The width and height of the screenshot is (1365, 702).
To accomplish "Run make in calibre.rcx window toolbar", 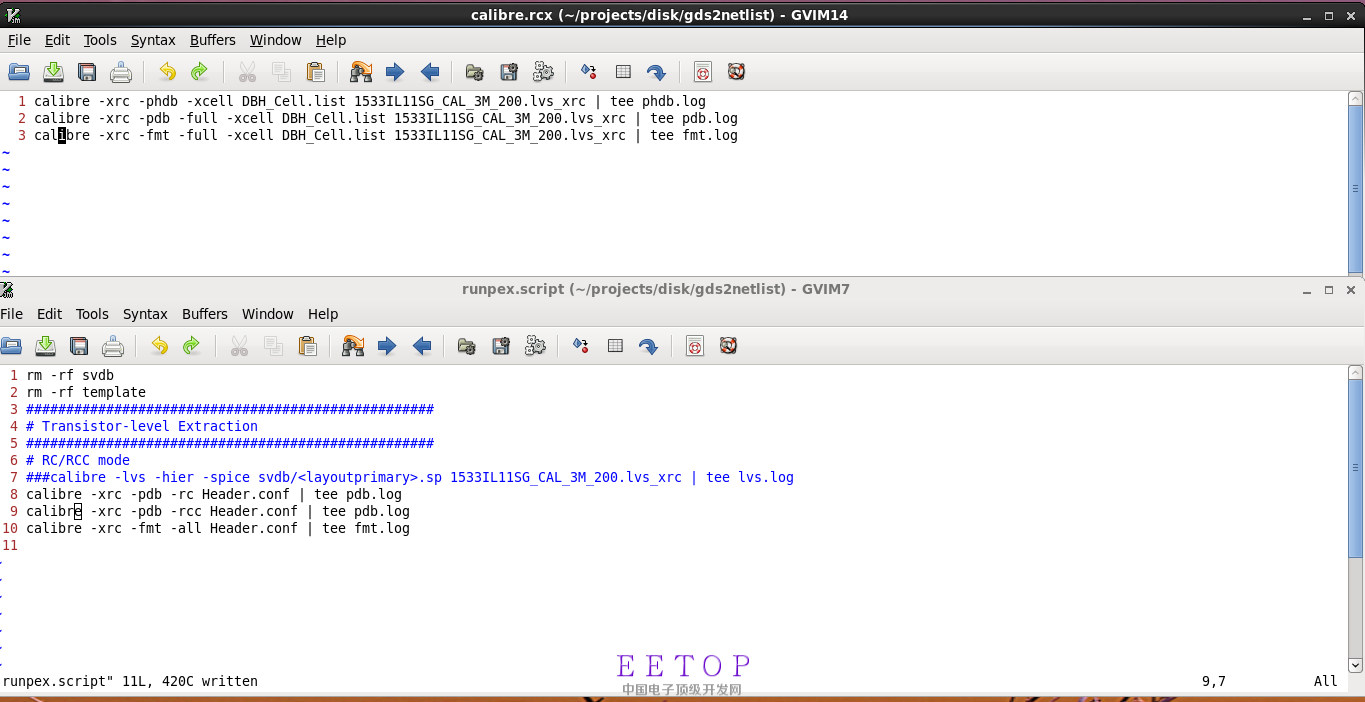I will pyautogui.click(x=589, y=72).
